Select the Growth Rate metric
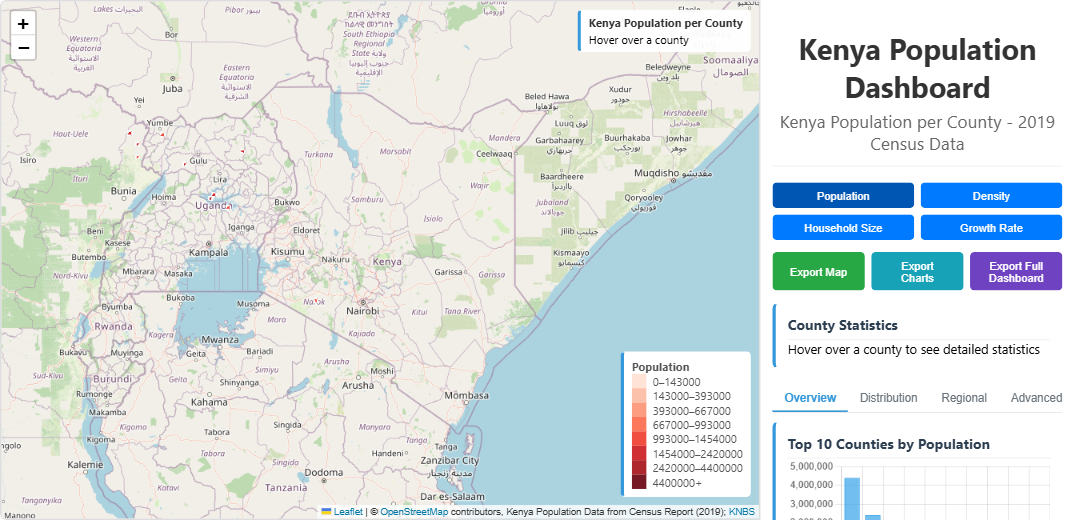Image resolution: width=1086 pixels, height=520 pixels. click(990, 228)
